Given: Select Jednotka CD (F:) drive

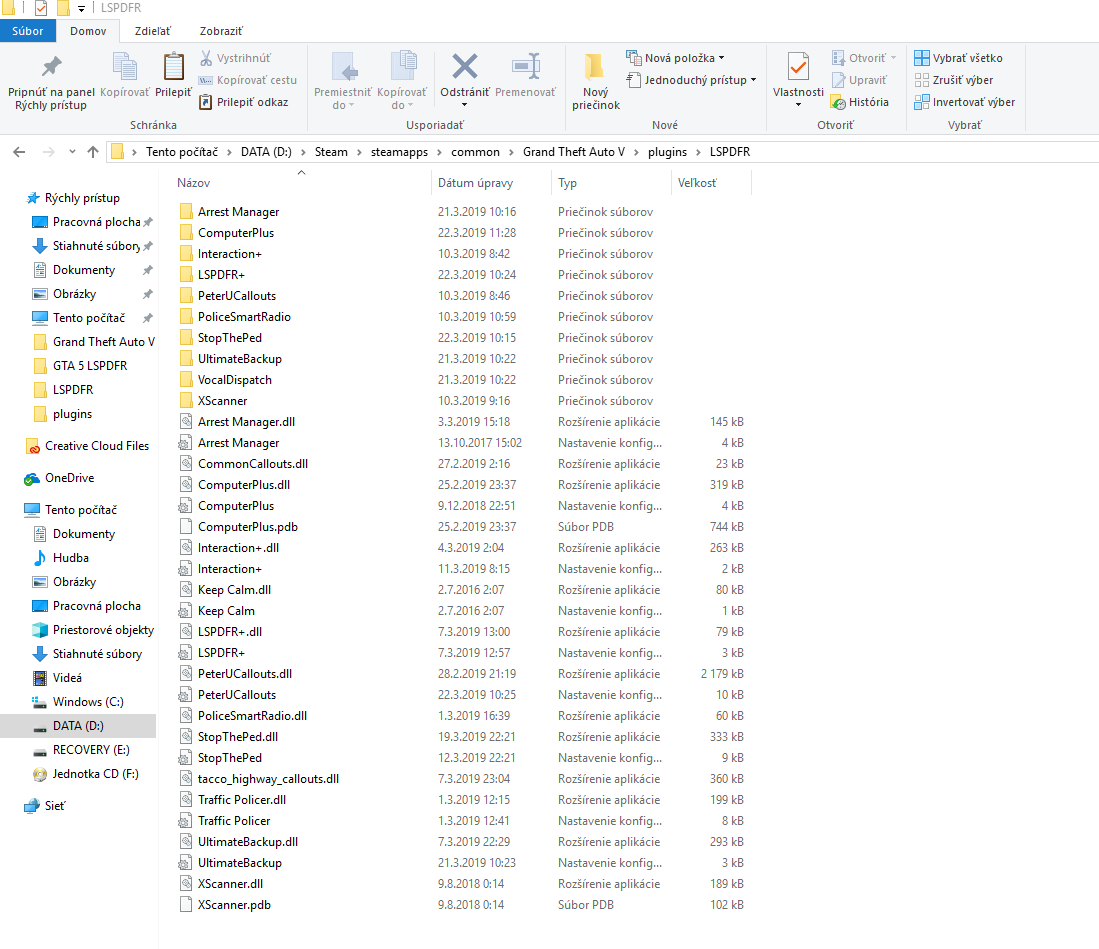Looking at the screenshot, I should (x=95, y=774).
